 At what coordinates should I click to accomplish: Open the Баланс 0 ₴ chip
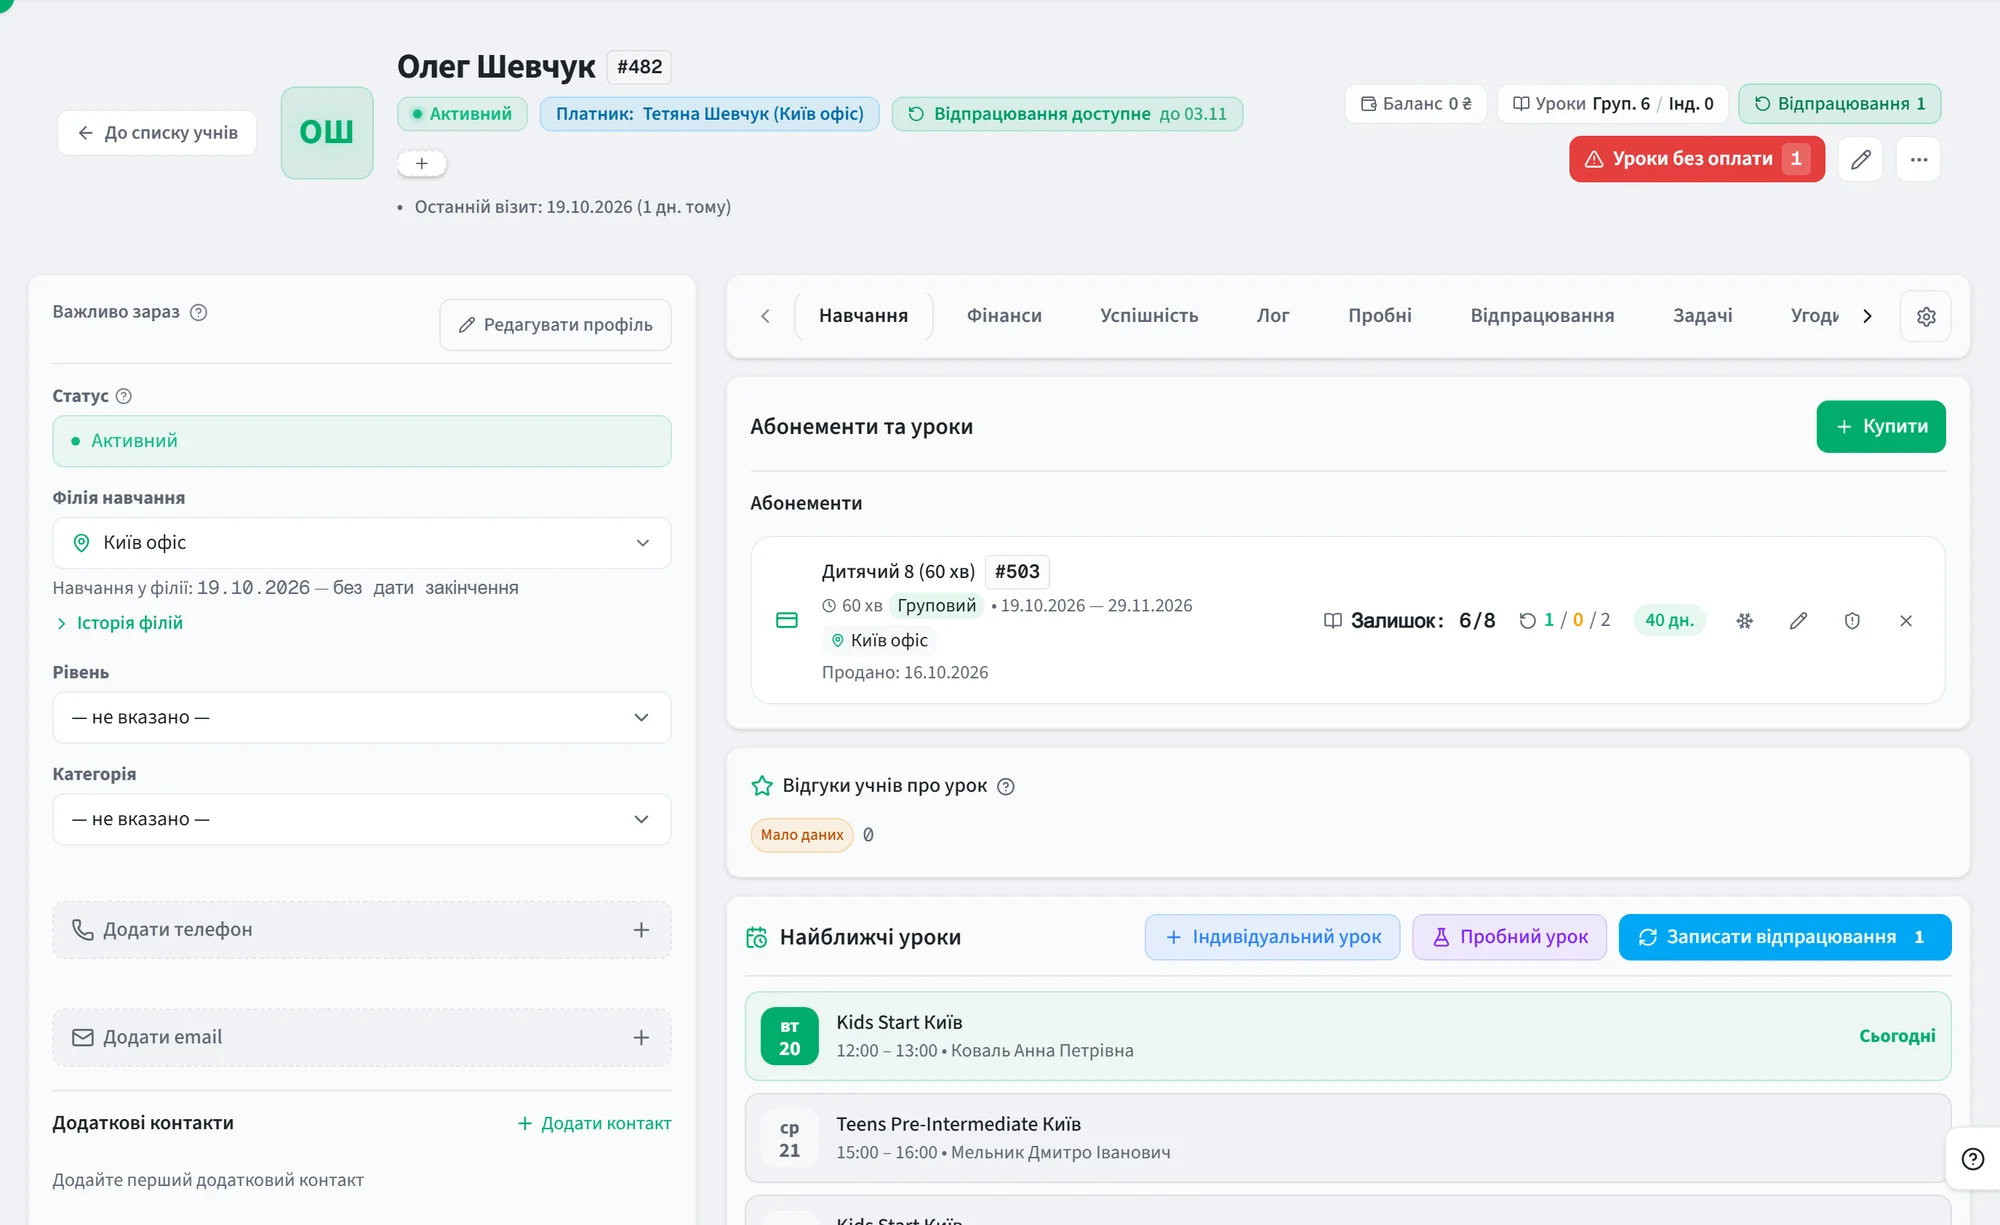coord(1415,104)
